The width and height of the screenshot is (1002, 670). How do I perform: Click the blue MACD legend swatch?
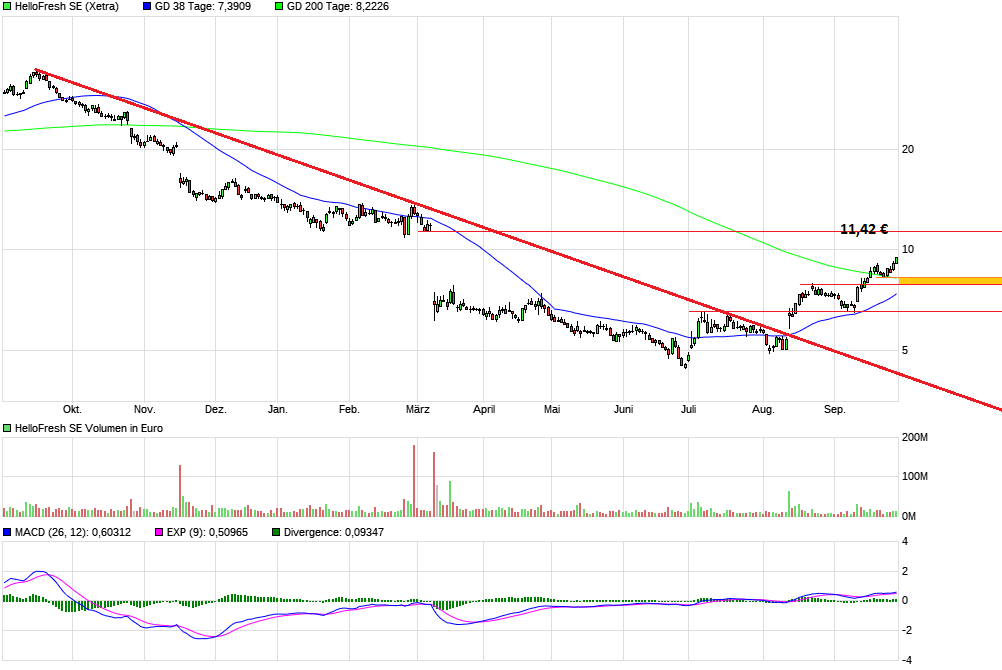pyautogui.click(x=7, y=532)
